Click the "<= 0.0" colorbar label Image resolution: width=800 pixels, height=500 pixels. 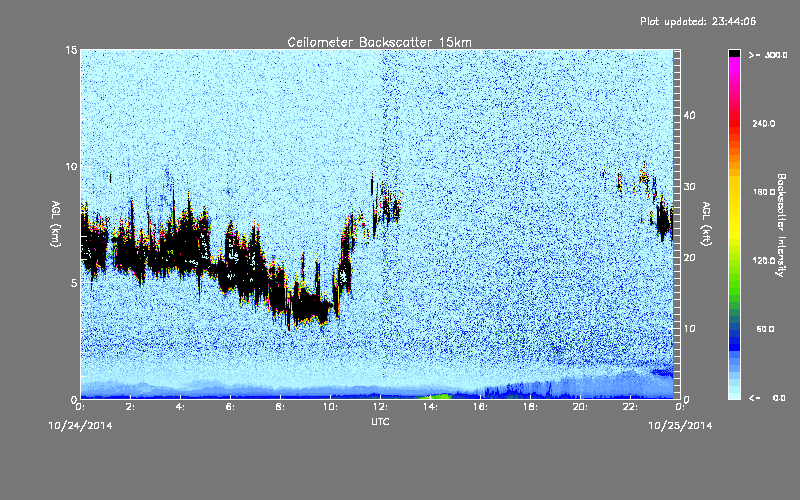767,397
